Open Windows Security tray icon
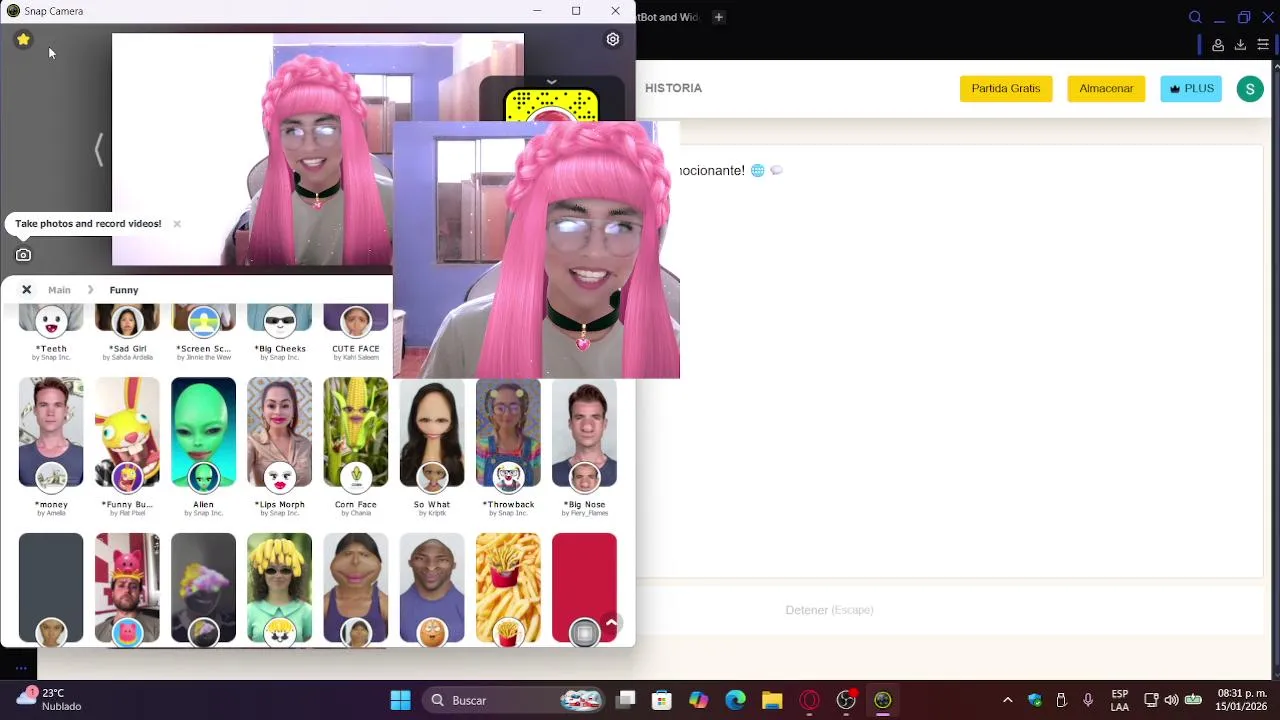The image size is (1280, 720). pos(1035,700)
